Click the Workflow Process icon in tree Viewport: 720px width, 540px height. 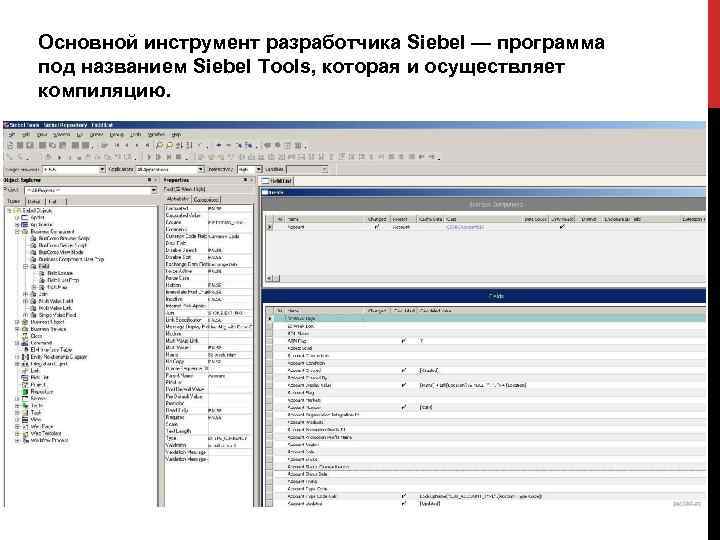click(x=25, y=440)
